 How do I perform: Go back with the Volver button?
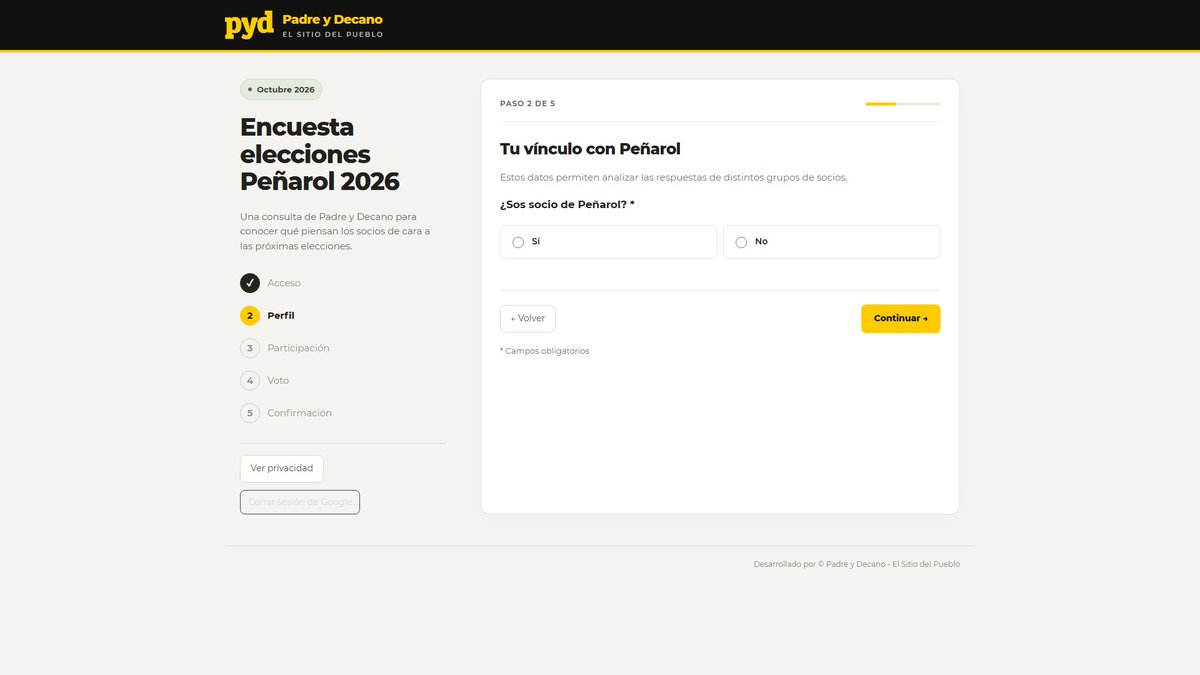coord(527,318)
